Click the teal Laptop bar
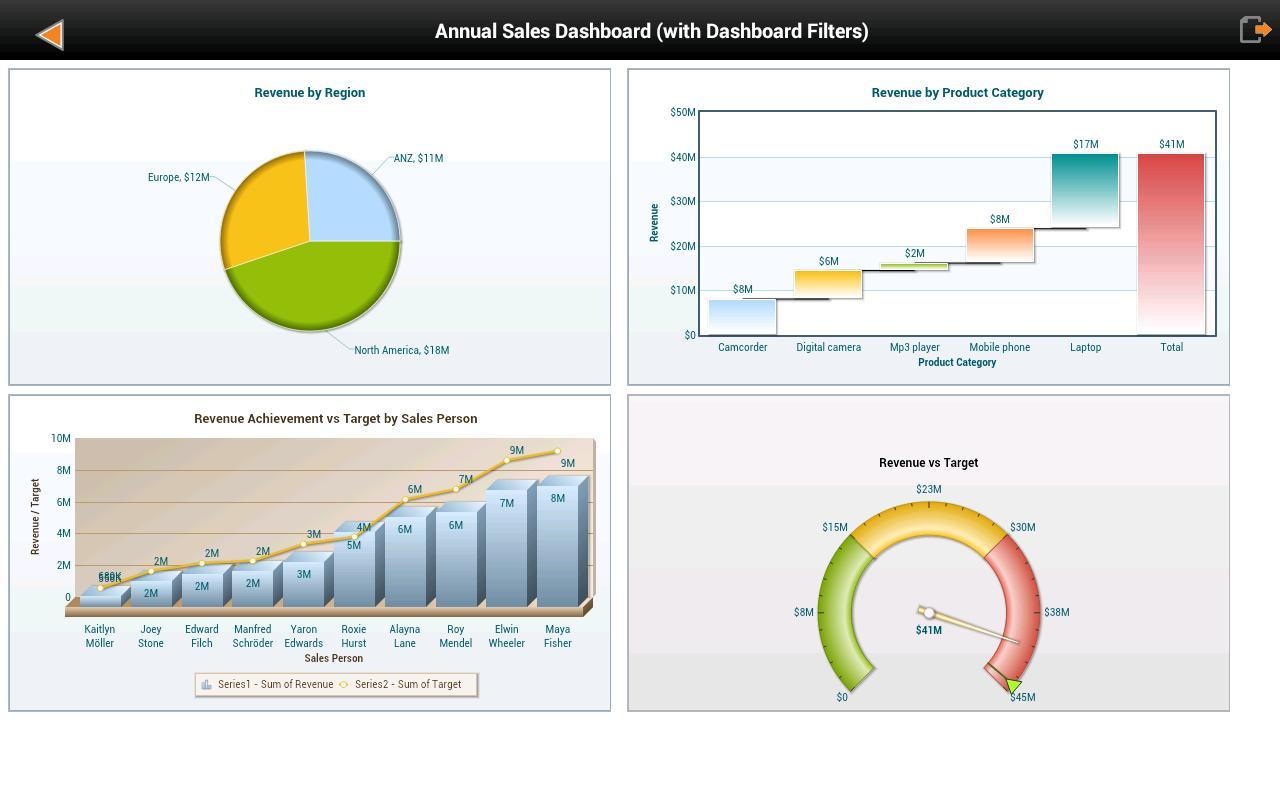Viewport: 1280px width, 800px height. [x=1085, y=190]
